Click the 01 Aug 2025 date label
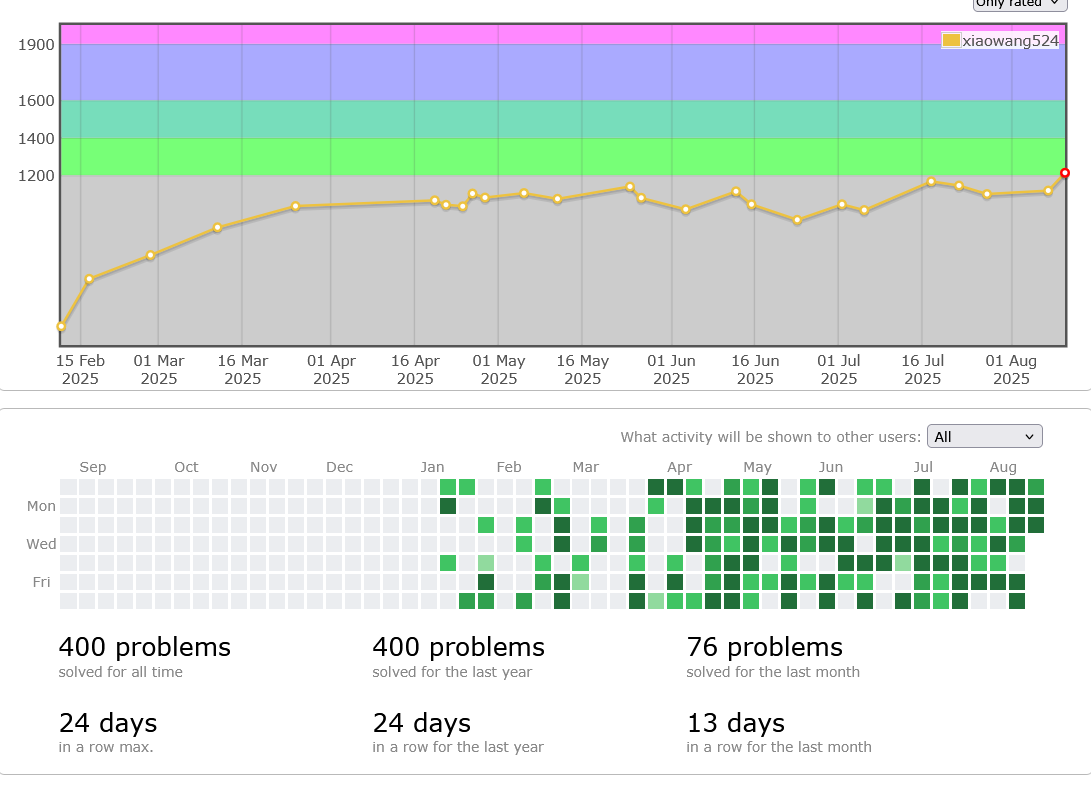Screen dimensions: 1091x792 1011,370
